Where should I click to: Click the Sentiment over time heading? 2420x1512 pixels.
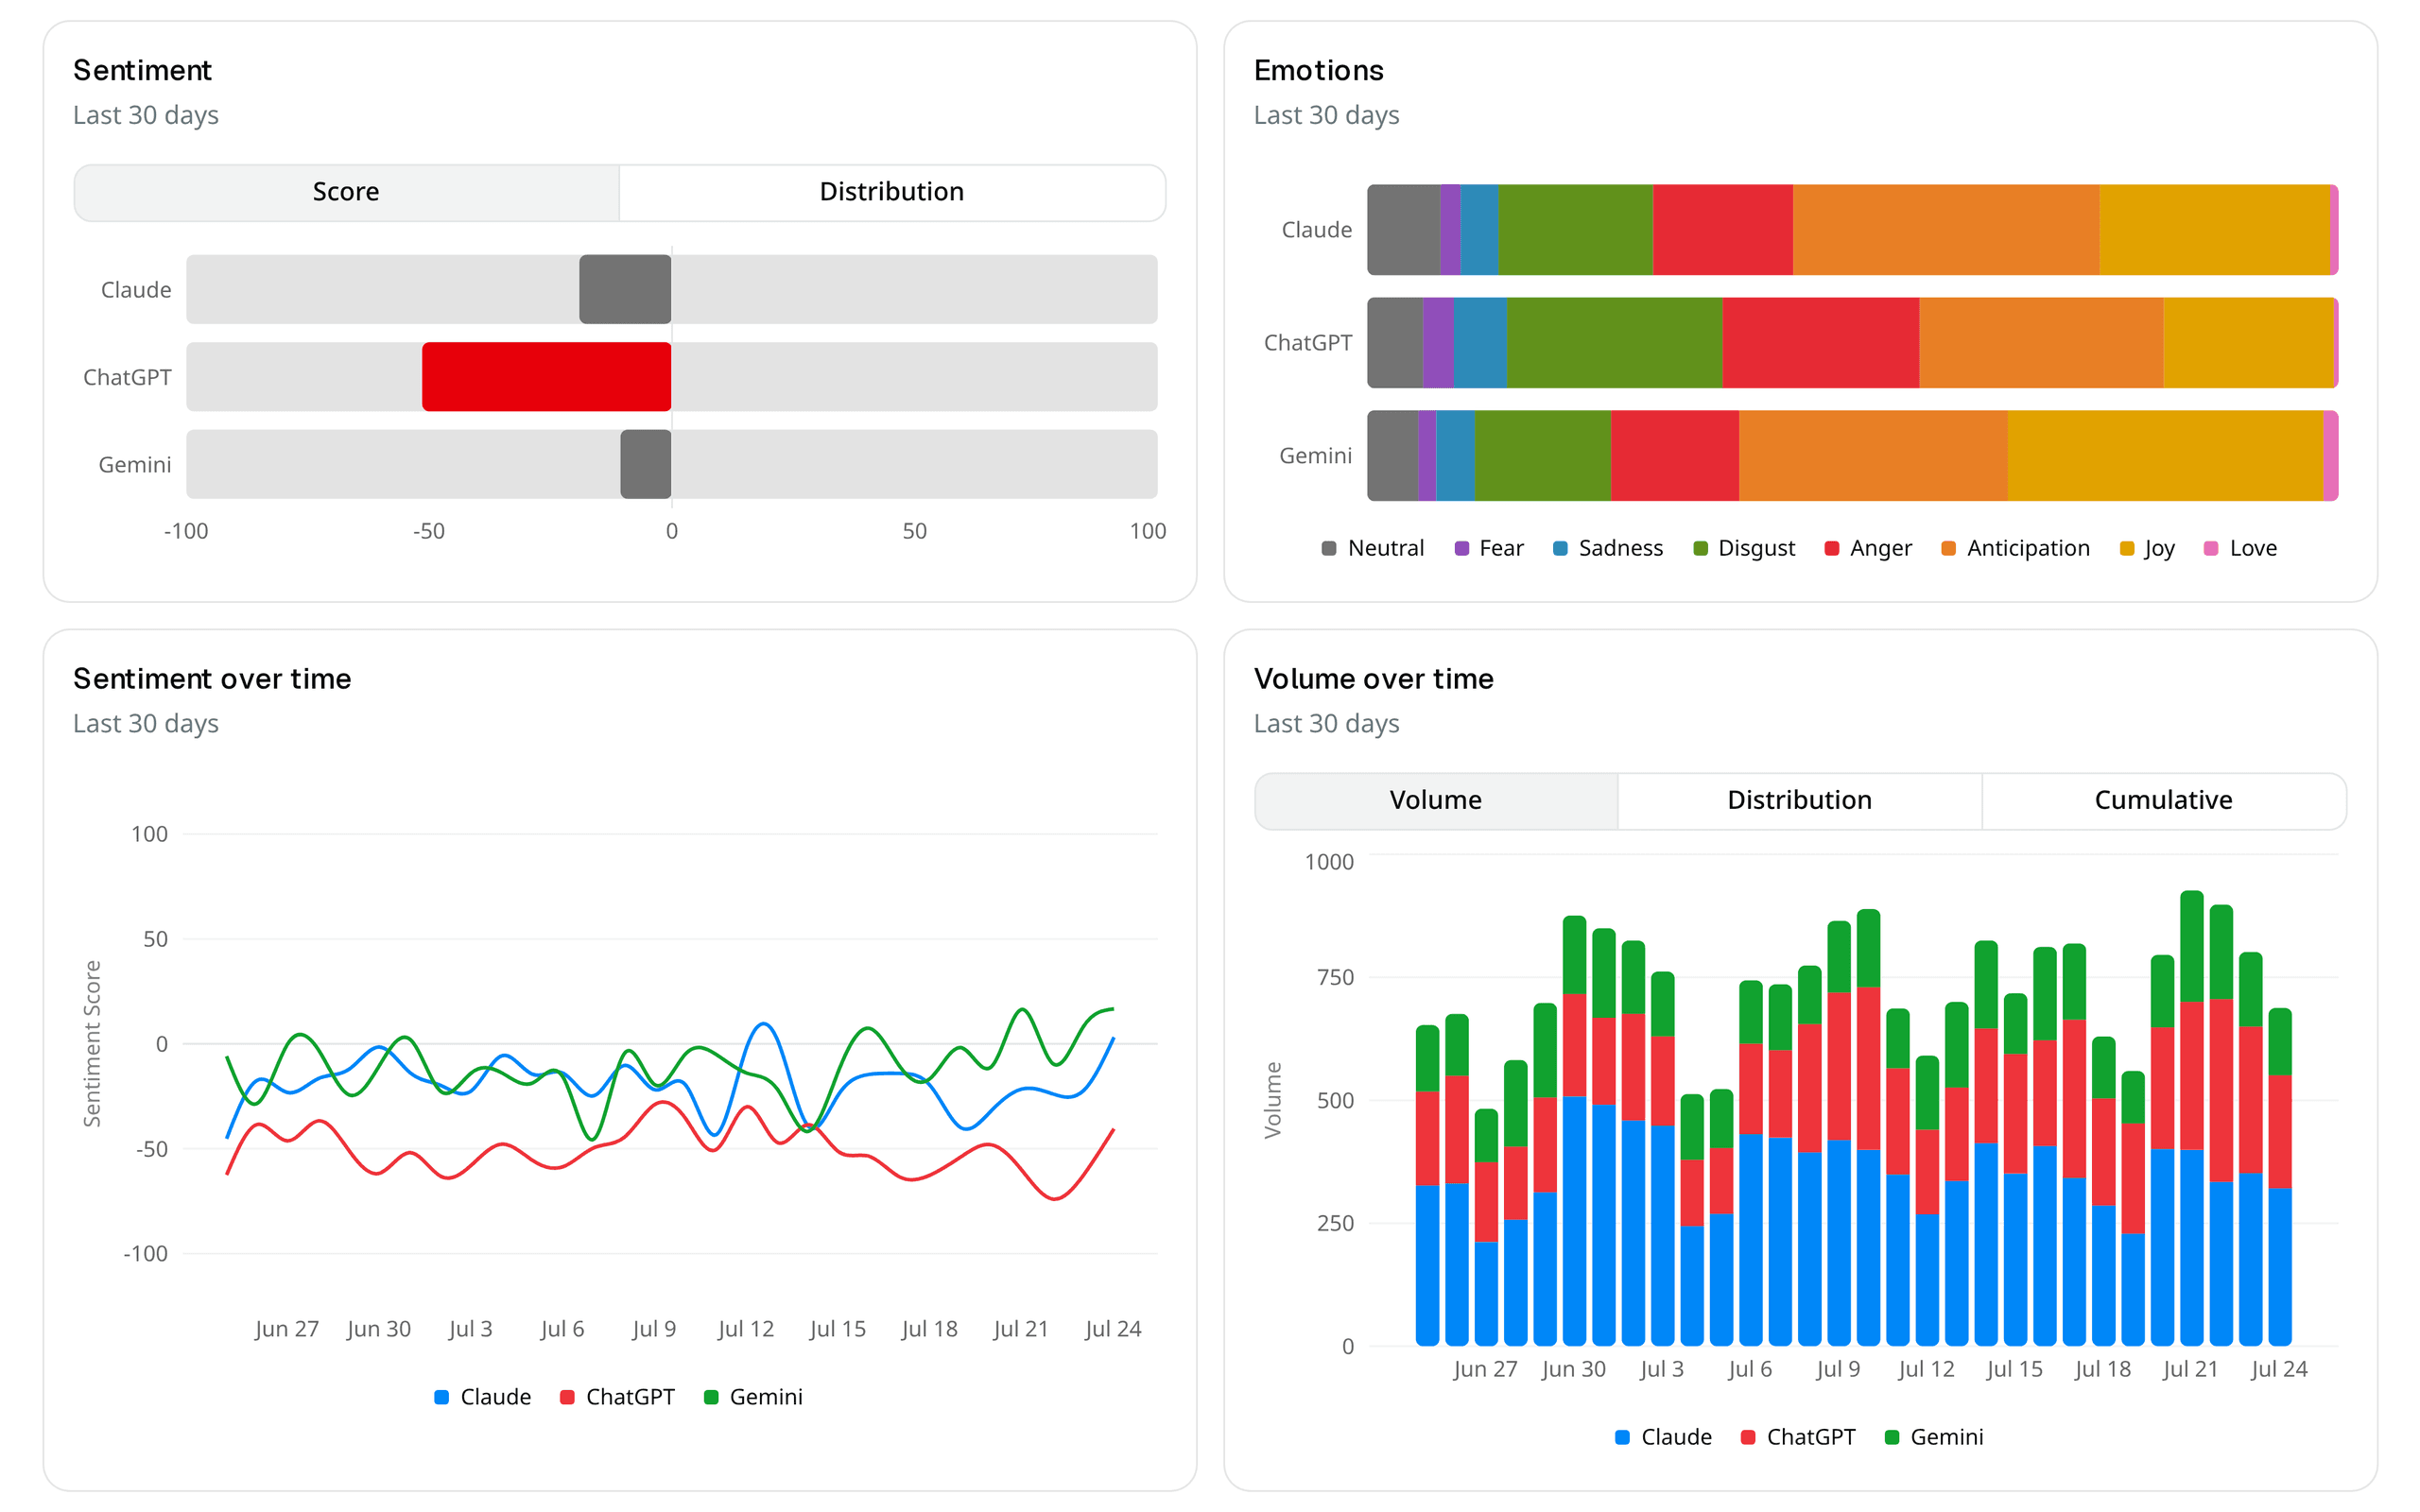[212, 679]
